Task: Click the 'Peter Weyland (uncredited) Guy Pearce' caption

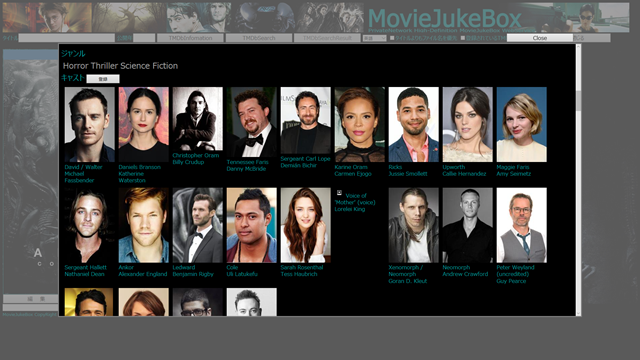Action: pyautogui.click(x=516, y=274)
